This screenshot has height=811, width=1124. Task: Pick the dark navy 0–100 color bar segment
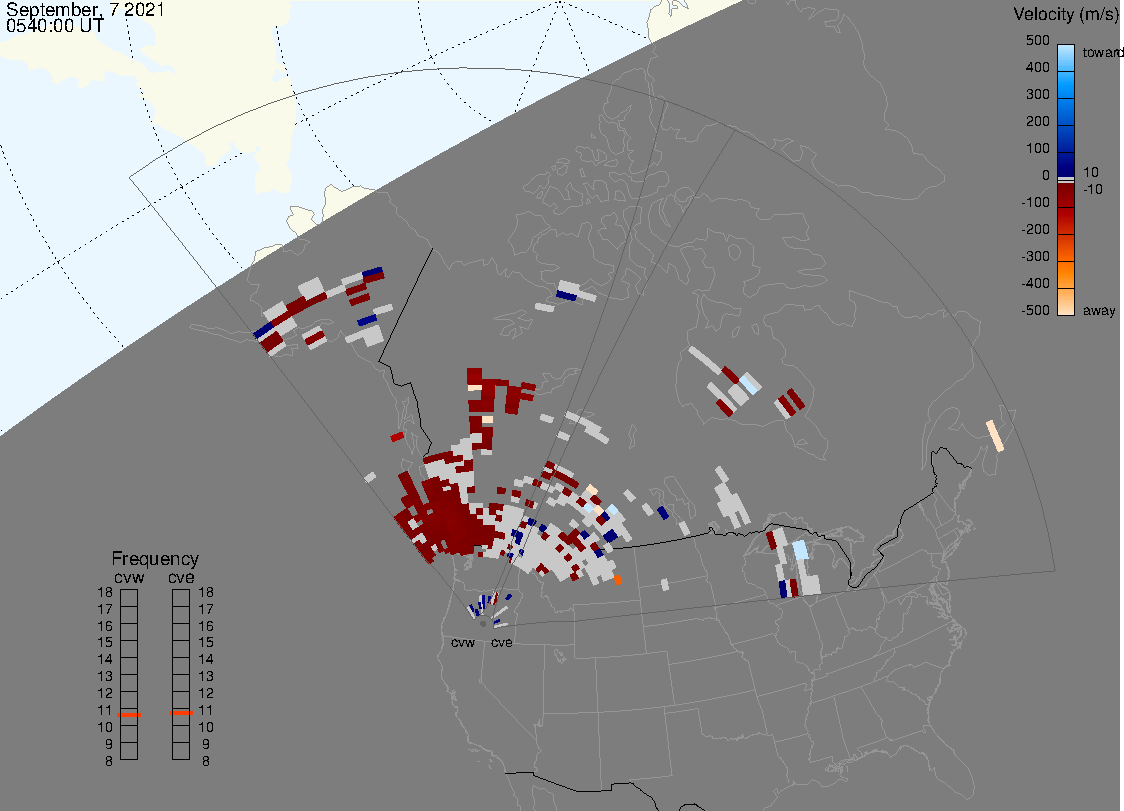point(1066,163)
